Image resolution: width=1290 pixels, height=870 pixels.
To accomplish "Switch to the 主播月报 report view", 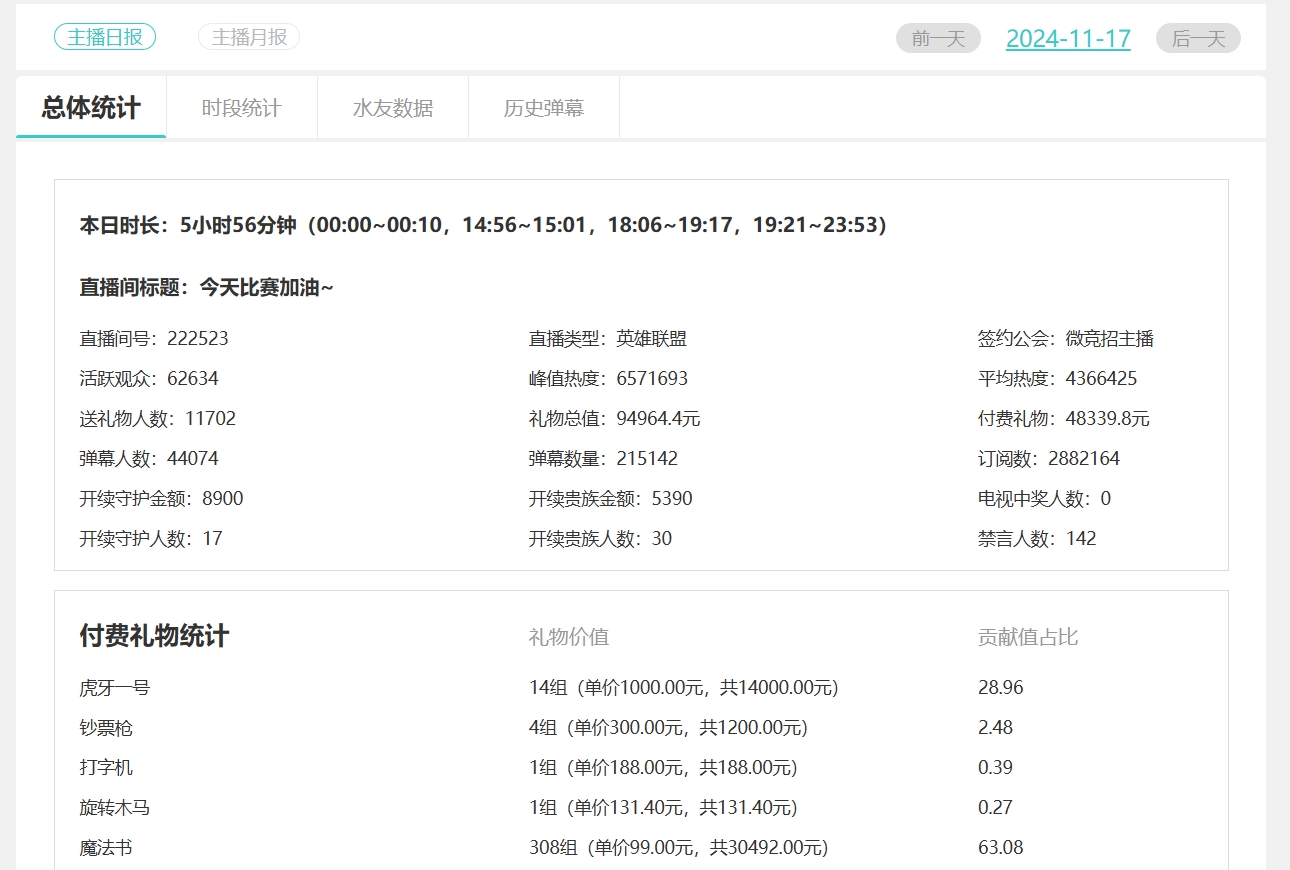I will tap(248, 36).
